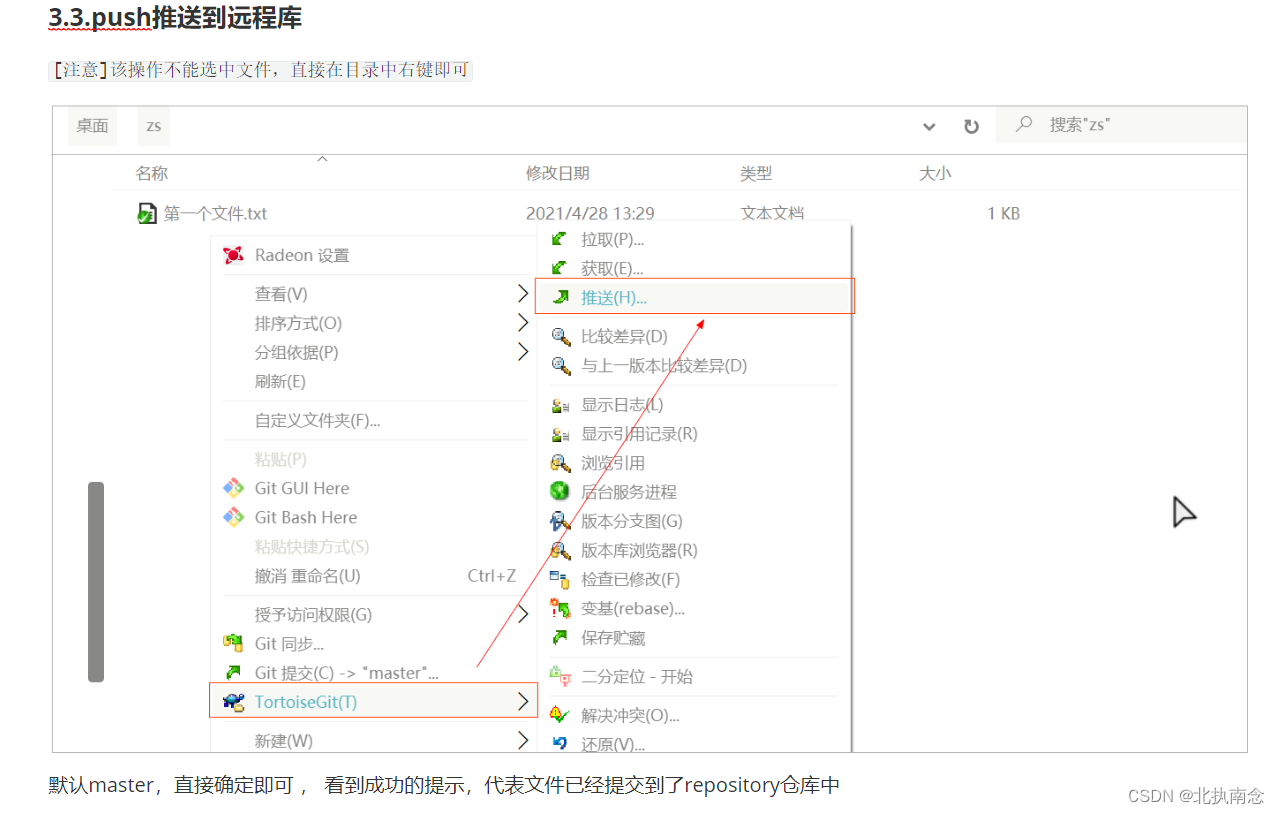The width and height of the screenshot is (1280, 814).
Task: Click the 1 KB size value
Action: click(1003, 213)
